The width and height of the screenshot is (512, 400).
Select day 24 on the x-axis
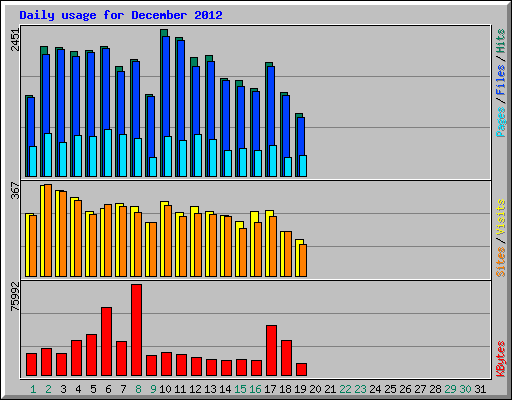[x=375, y=389]
